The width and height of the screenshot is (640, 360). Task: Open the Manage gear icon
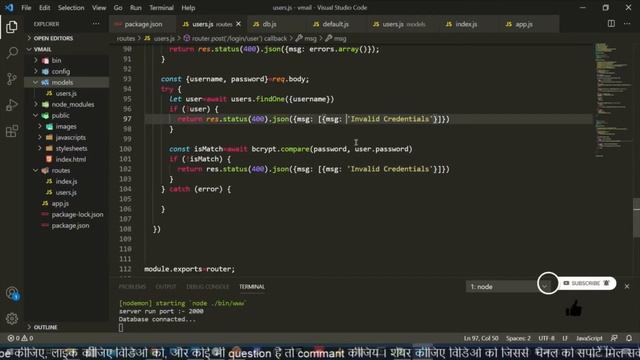pos(12,318)
